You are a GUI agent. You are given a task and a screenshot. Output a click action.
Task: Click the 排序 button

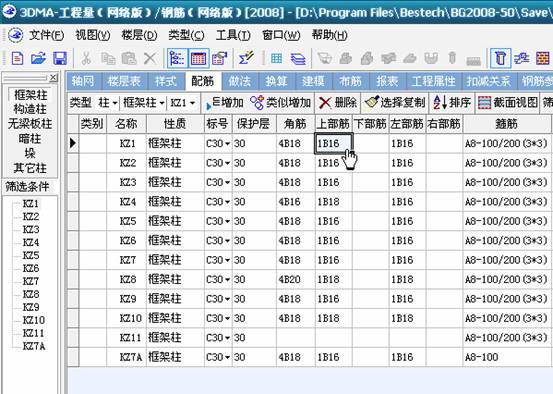coord(452,103)
